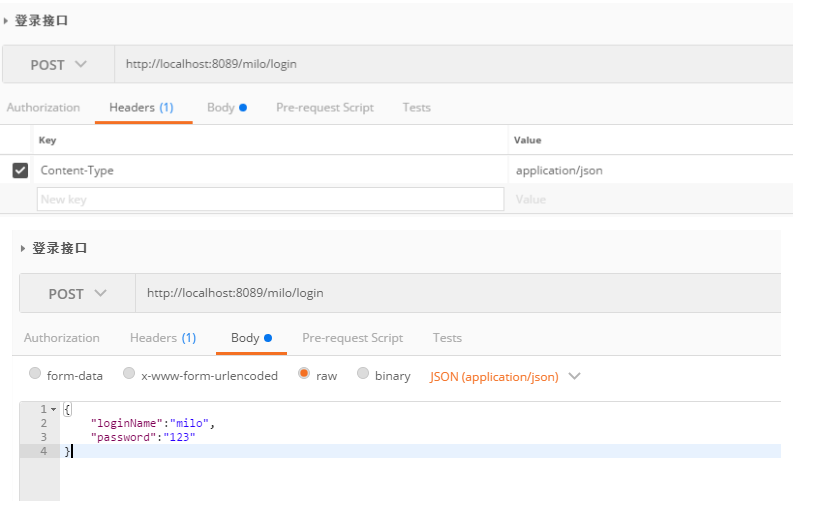Open the Authorization tab in lower panel
The image size is (821, 506).
(62, 338)
